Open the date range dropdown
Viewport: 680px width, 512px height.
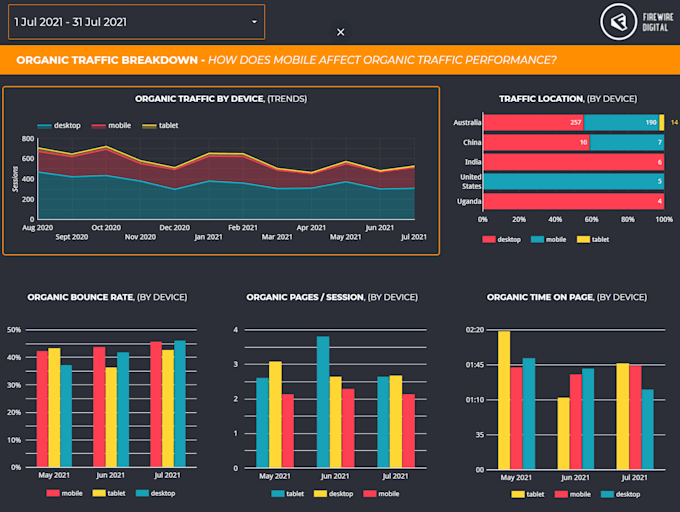coord(136,22)
